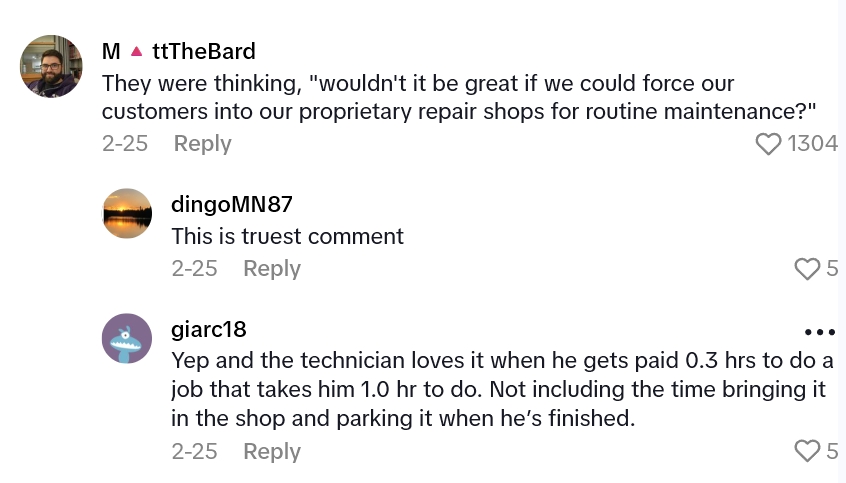View dingoMN87's sunset avatar
Screen dimensions: 846x483
[x=127, y=213]
